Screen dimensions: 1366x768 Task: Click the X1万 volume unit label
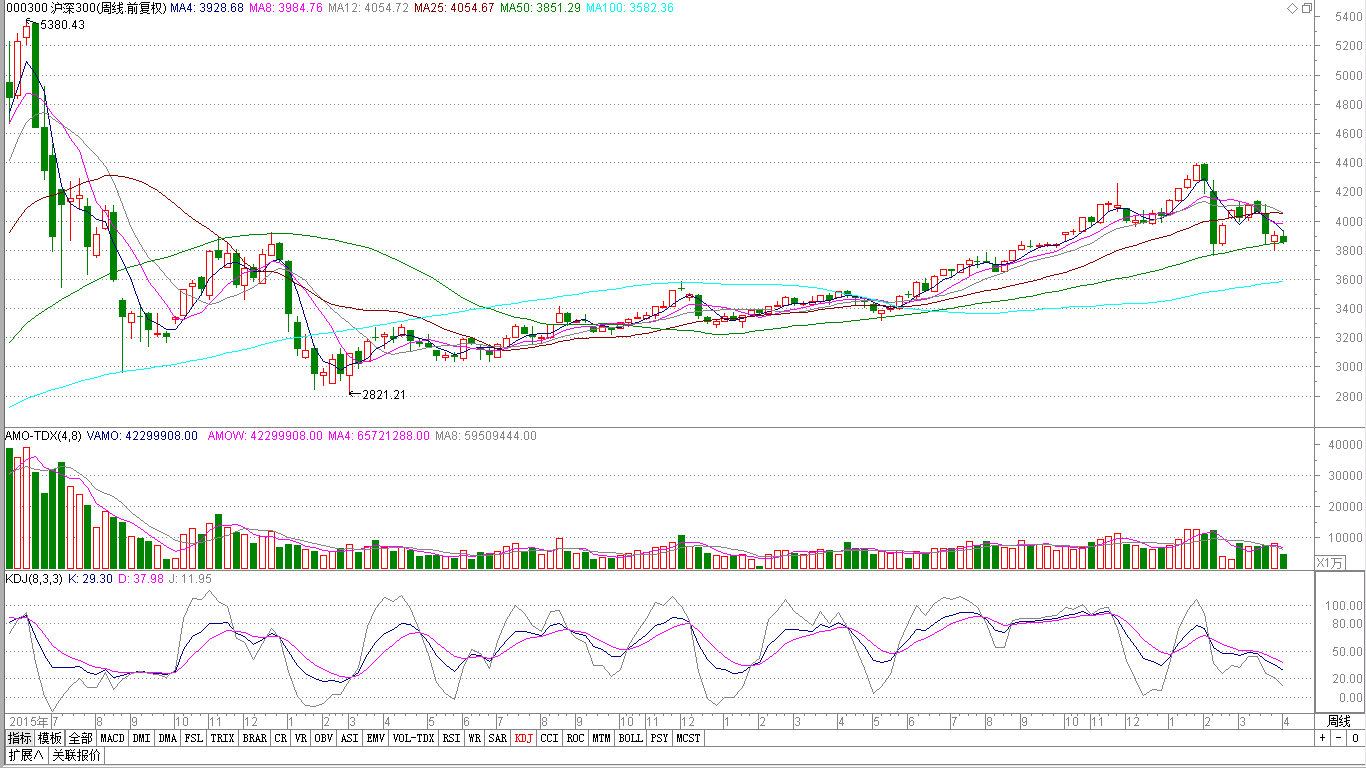click(x=1329, y=563)
